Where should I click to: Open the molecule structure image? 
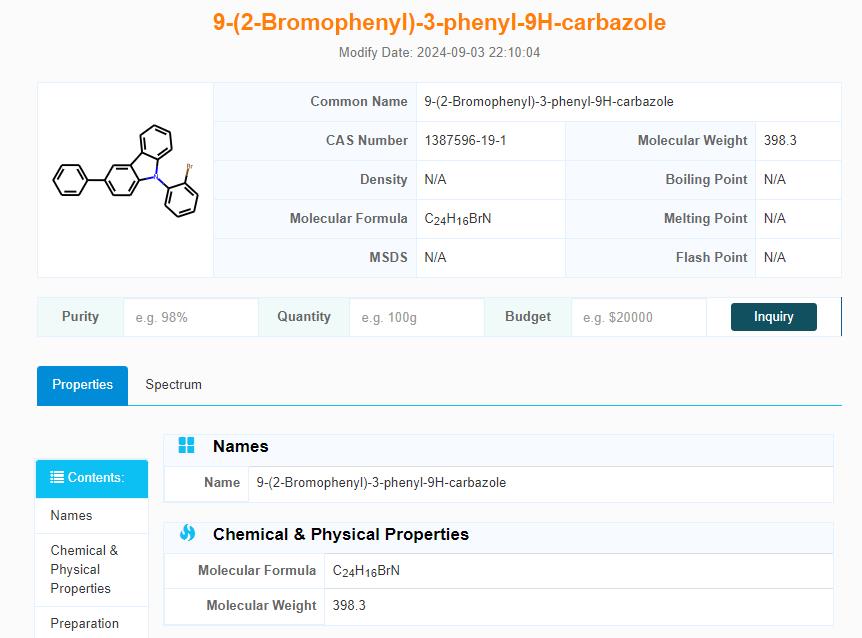point(126,179)
